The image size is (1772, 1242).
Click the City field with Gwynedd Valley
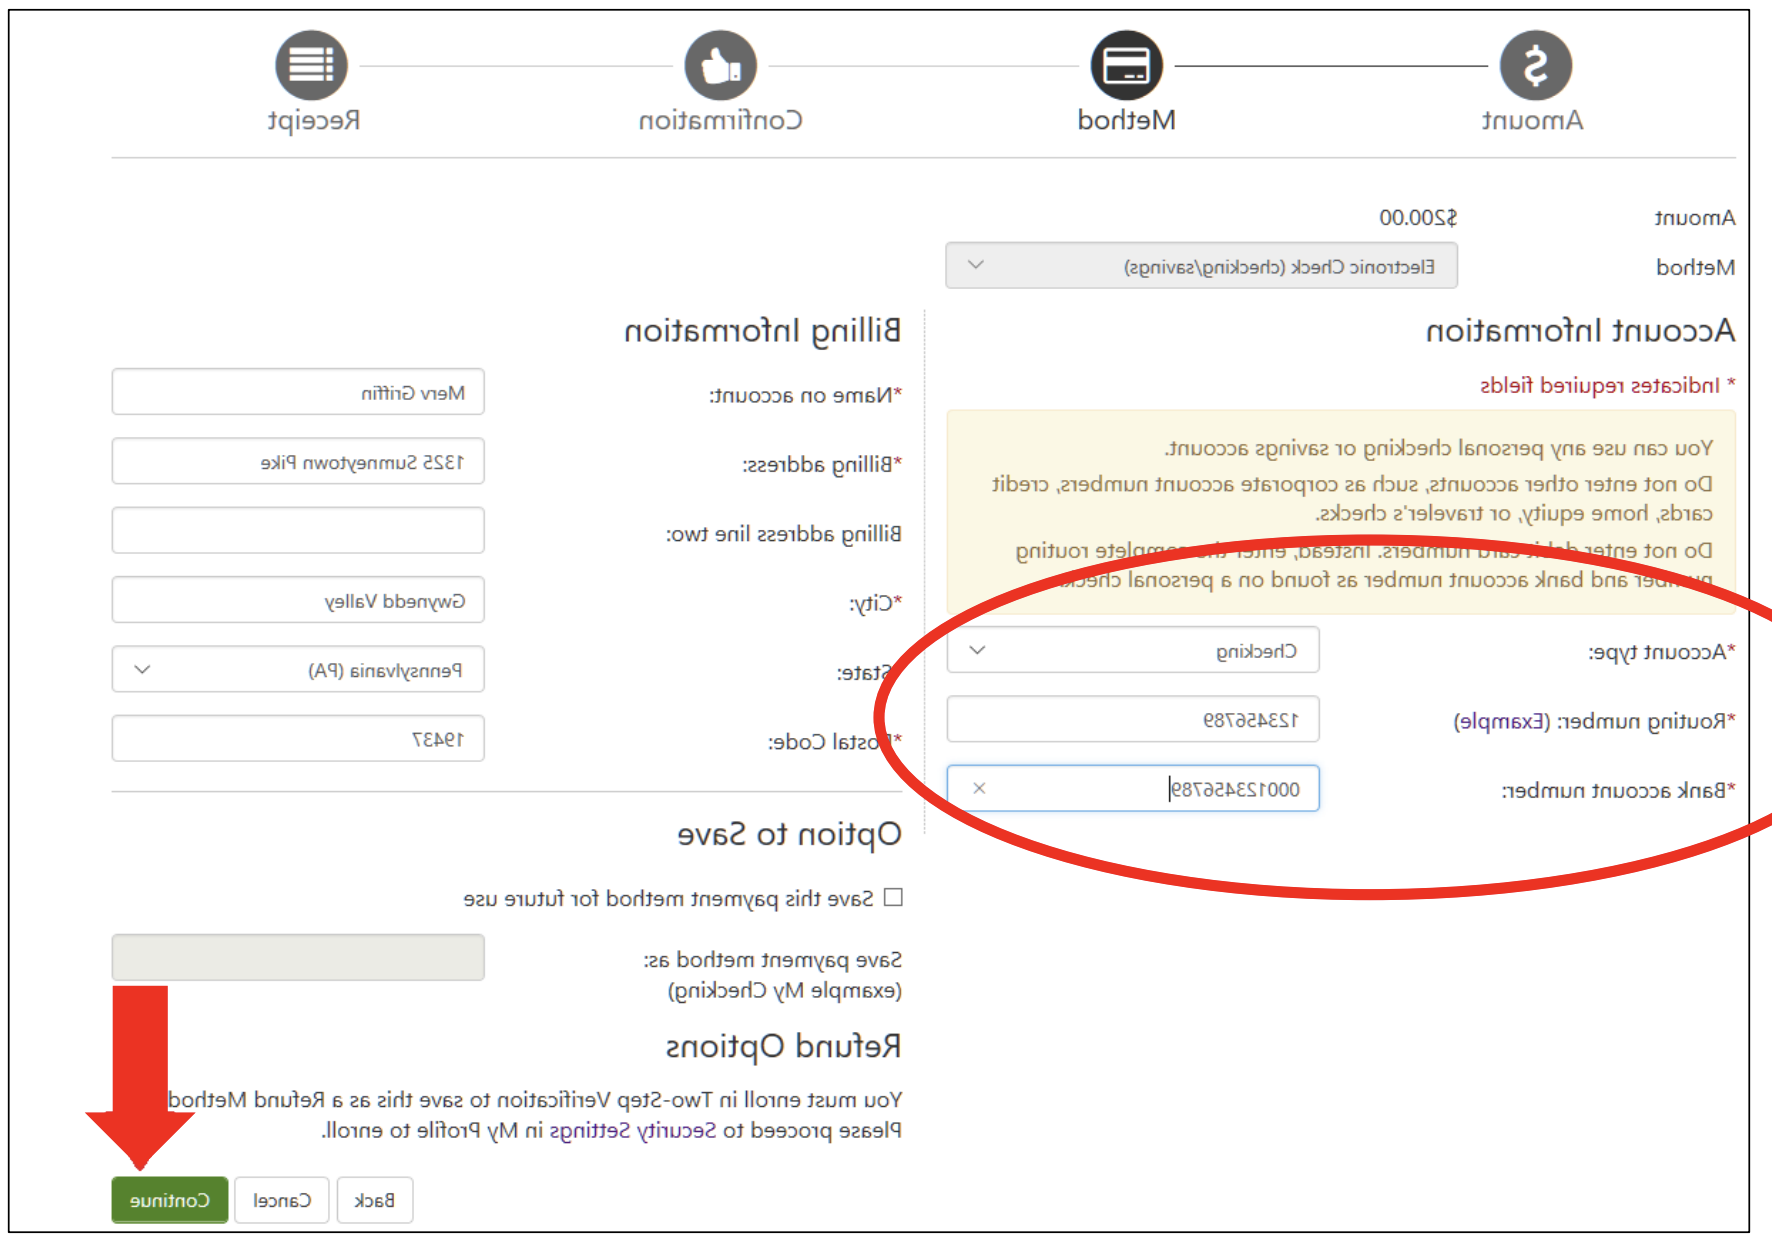point(298,600)
